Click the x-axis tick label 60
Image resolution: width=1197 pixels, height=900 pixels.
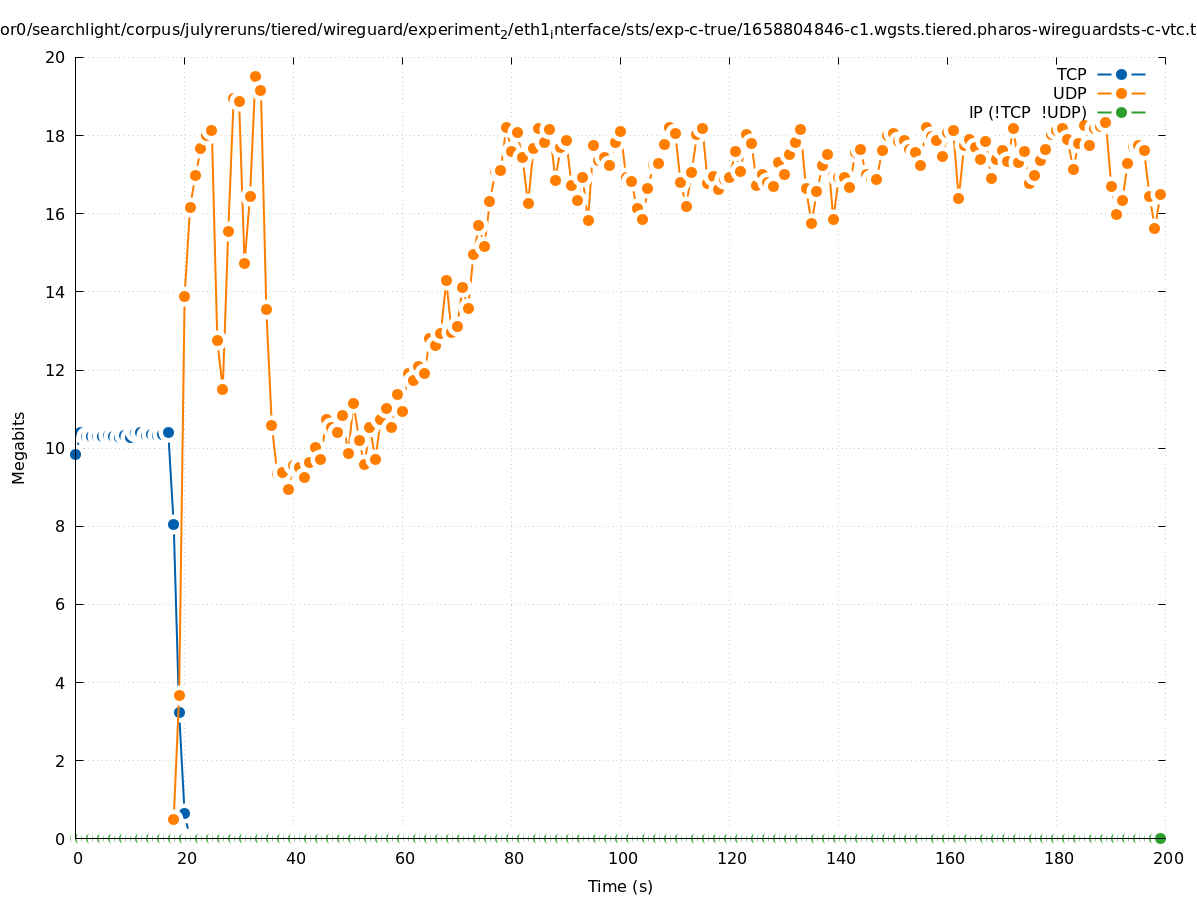(x=404, y=858)
